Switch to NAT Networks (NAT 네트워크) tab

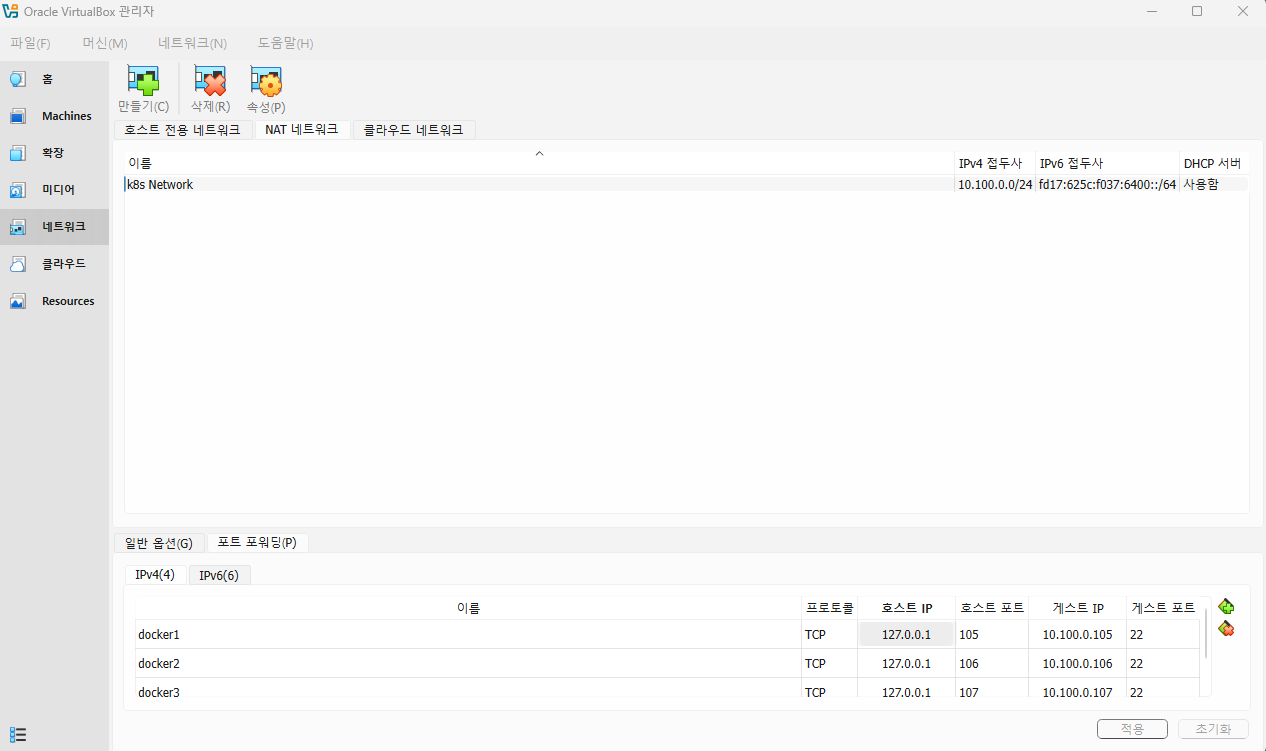(x=302, y=129)
